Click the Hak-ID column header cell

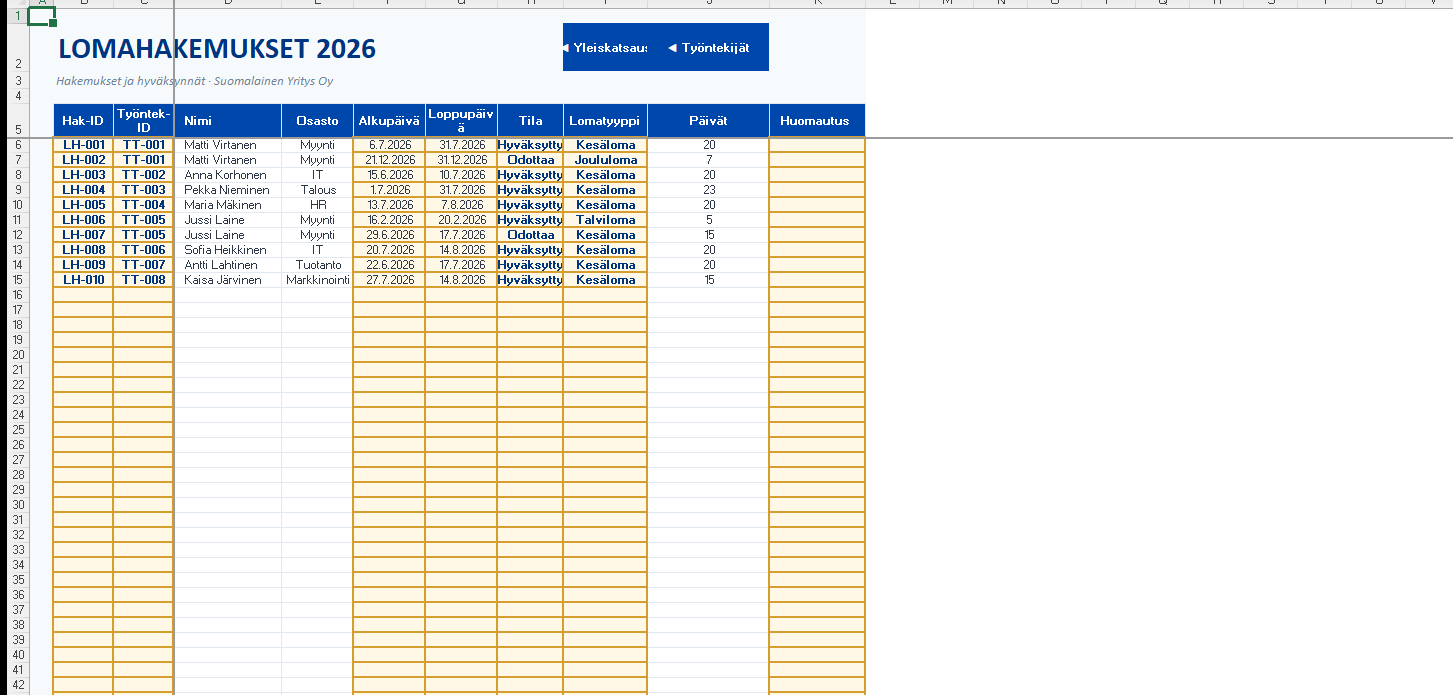click(83, 121)
